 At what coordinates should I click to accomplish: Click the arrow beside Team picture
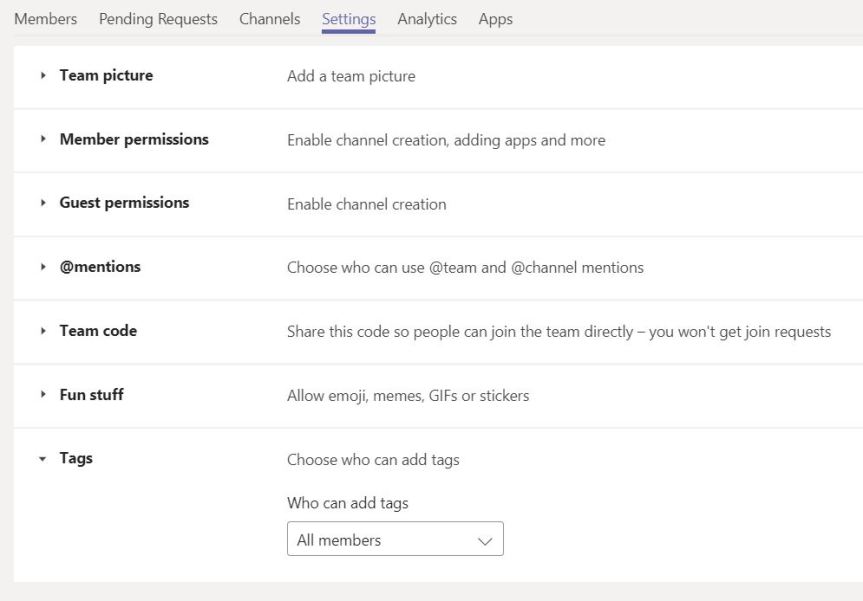pyautogui.click(x=42, y=76)
